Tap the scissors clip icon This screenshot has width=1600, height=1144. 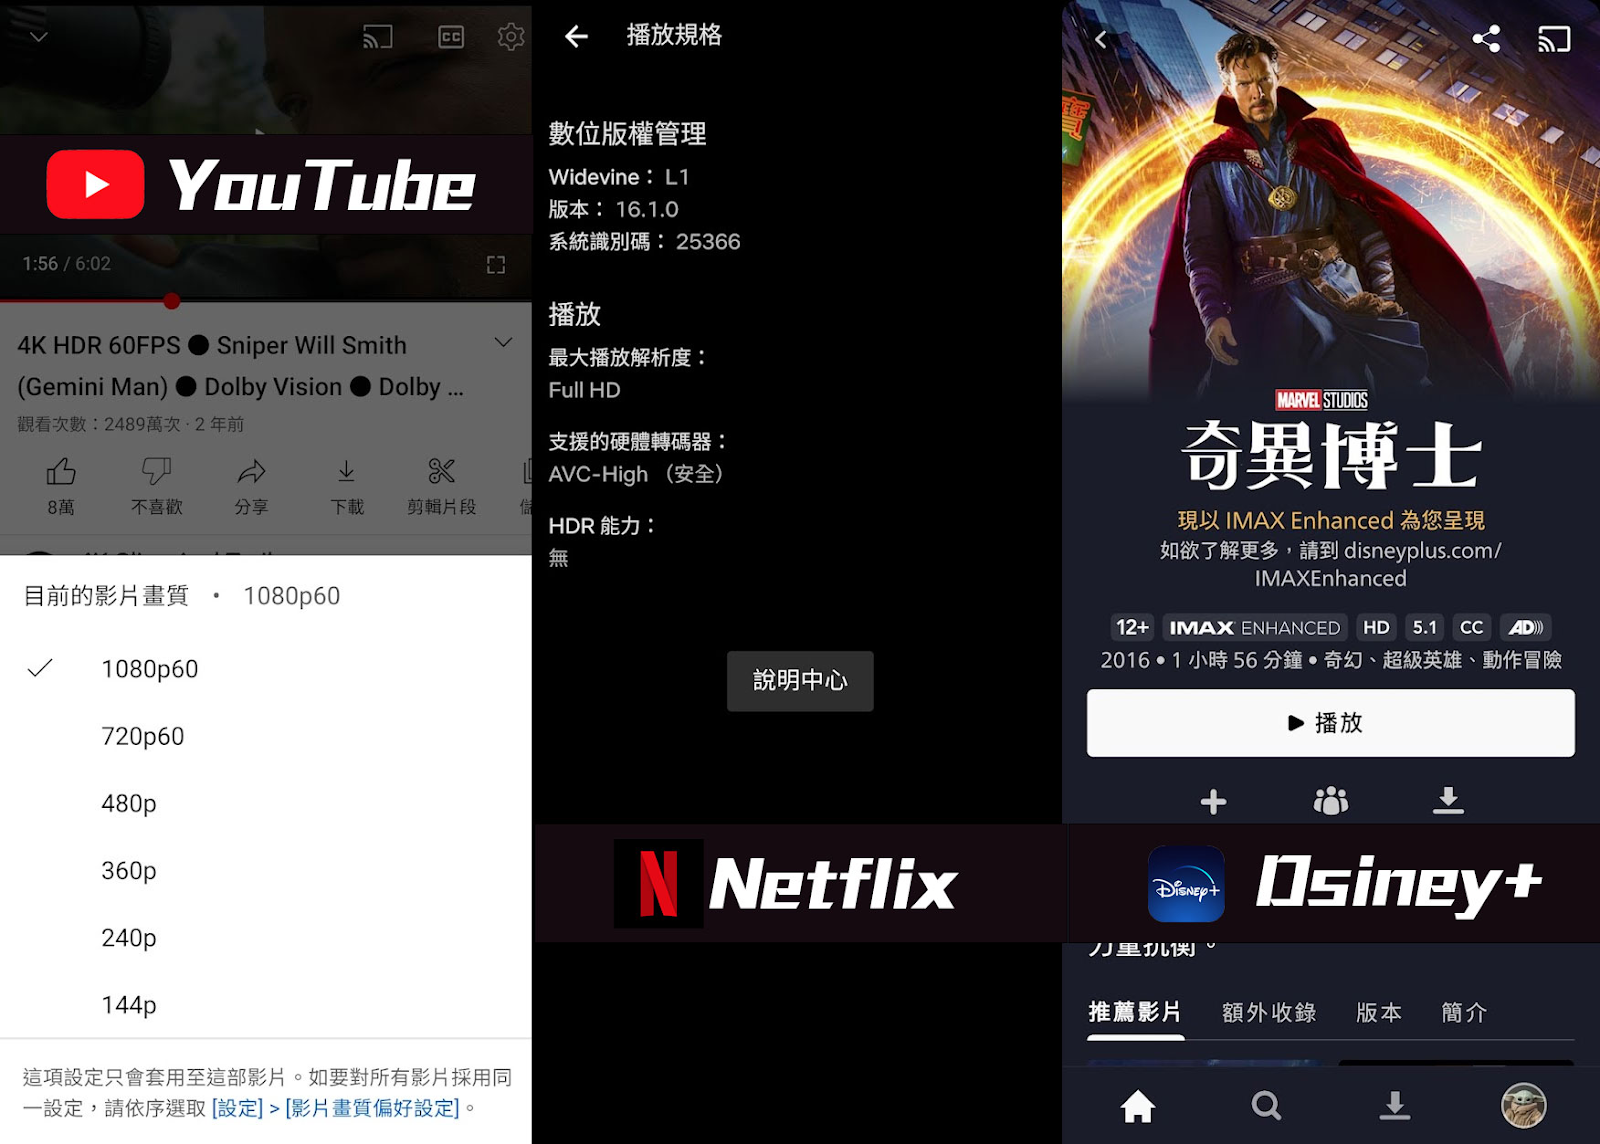tap(441, 471)
